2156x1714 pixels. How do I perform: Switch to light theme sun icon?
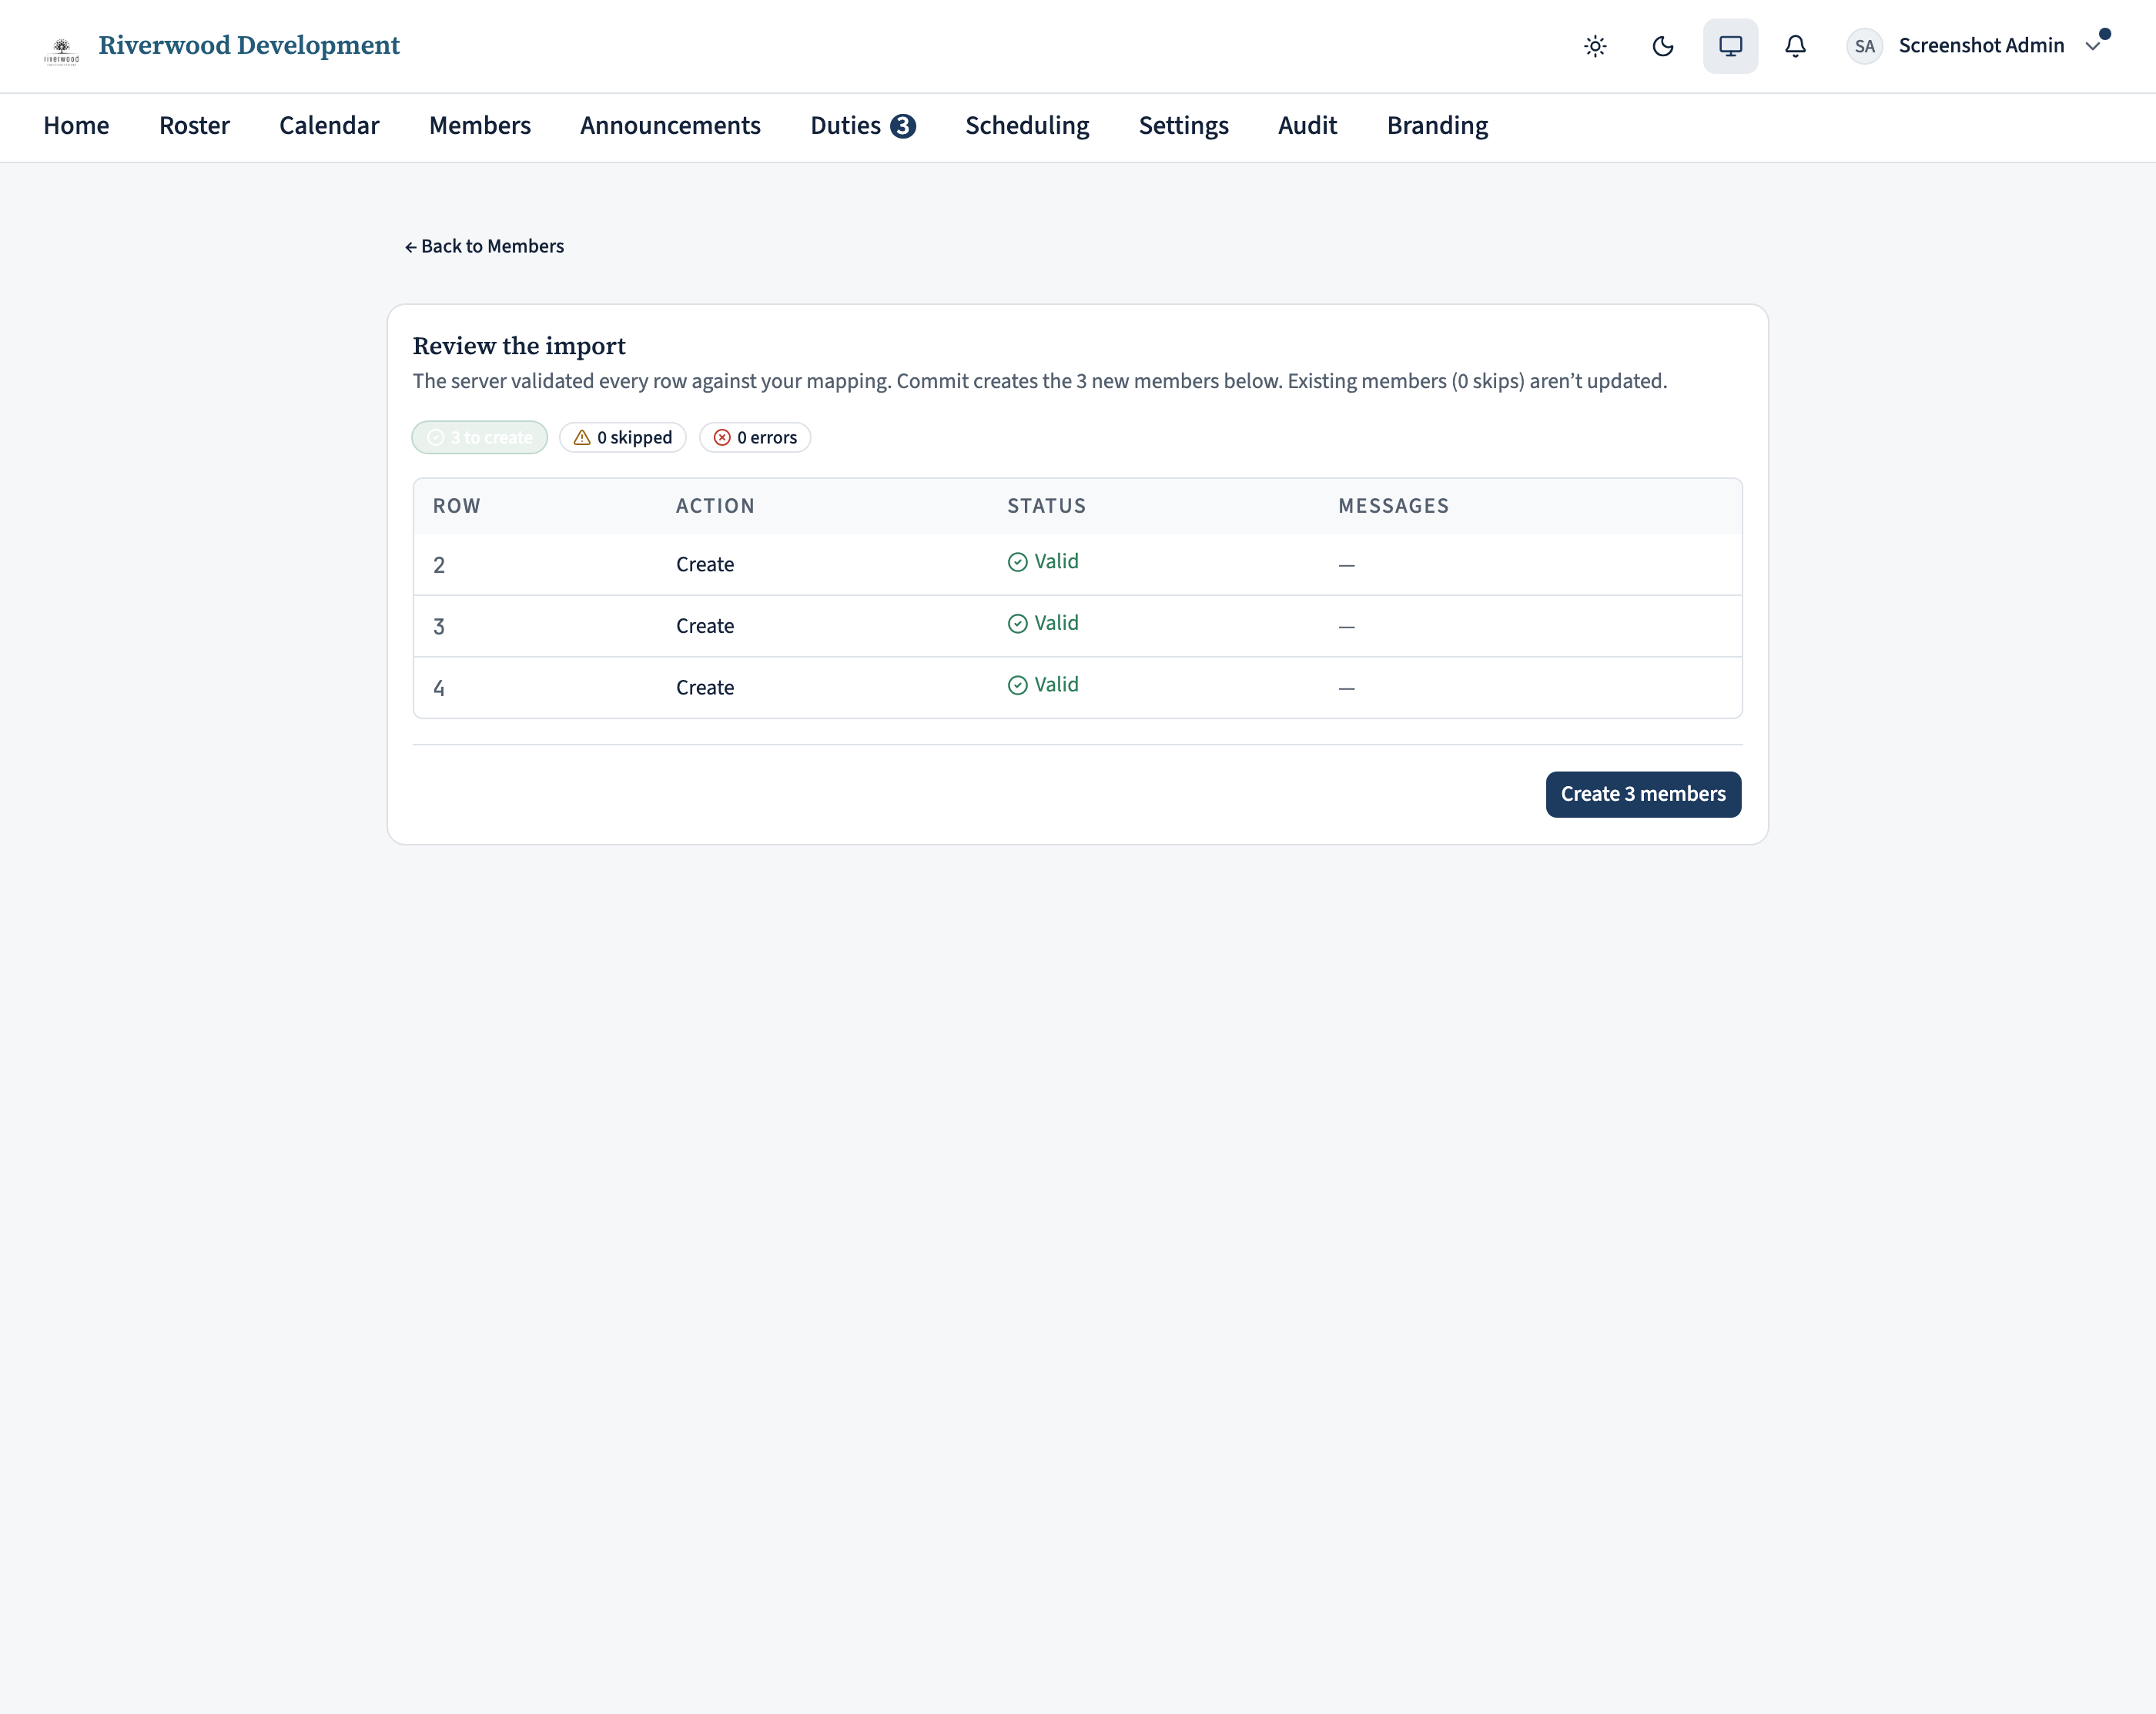(x=1595, y=46)
